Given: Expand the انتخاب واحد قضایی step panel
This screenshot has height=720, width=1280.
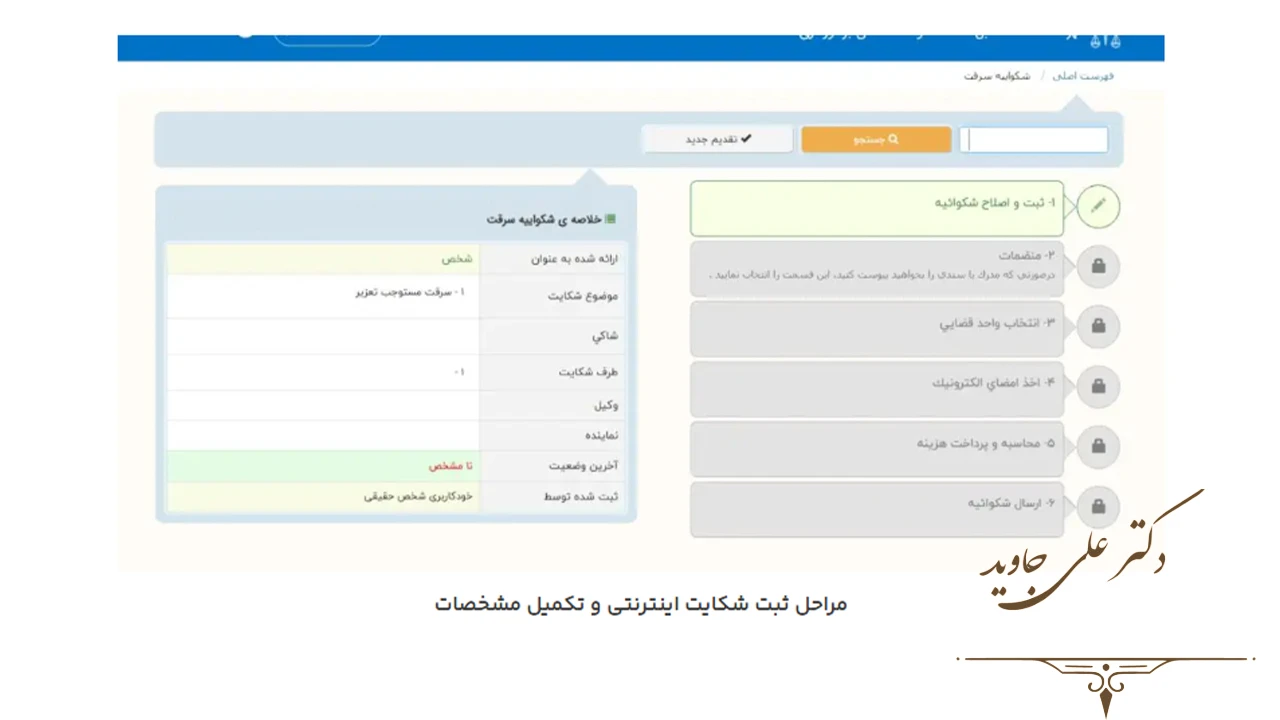Looking at the screenshot, I should 877,326.
